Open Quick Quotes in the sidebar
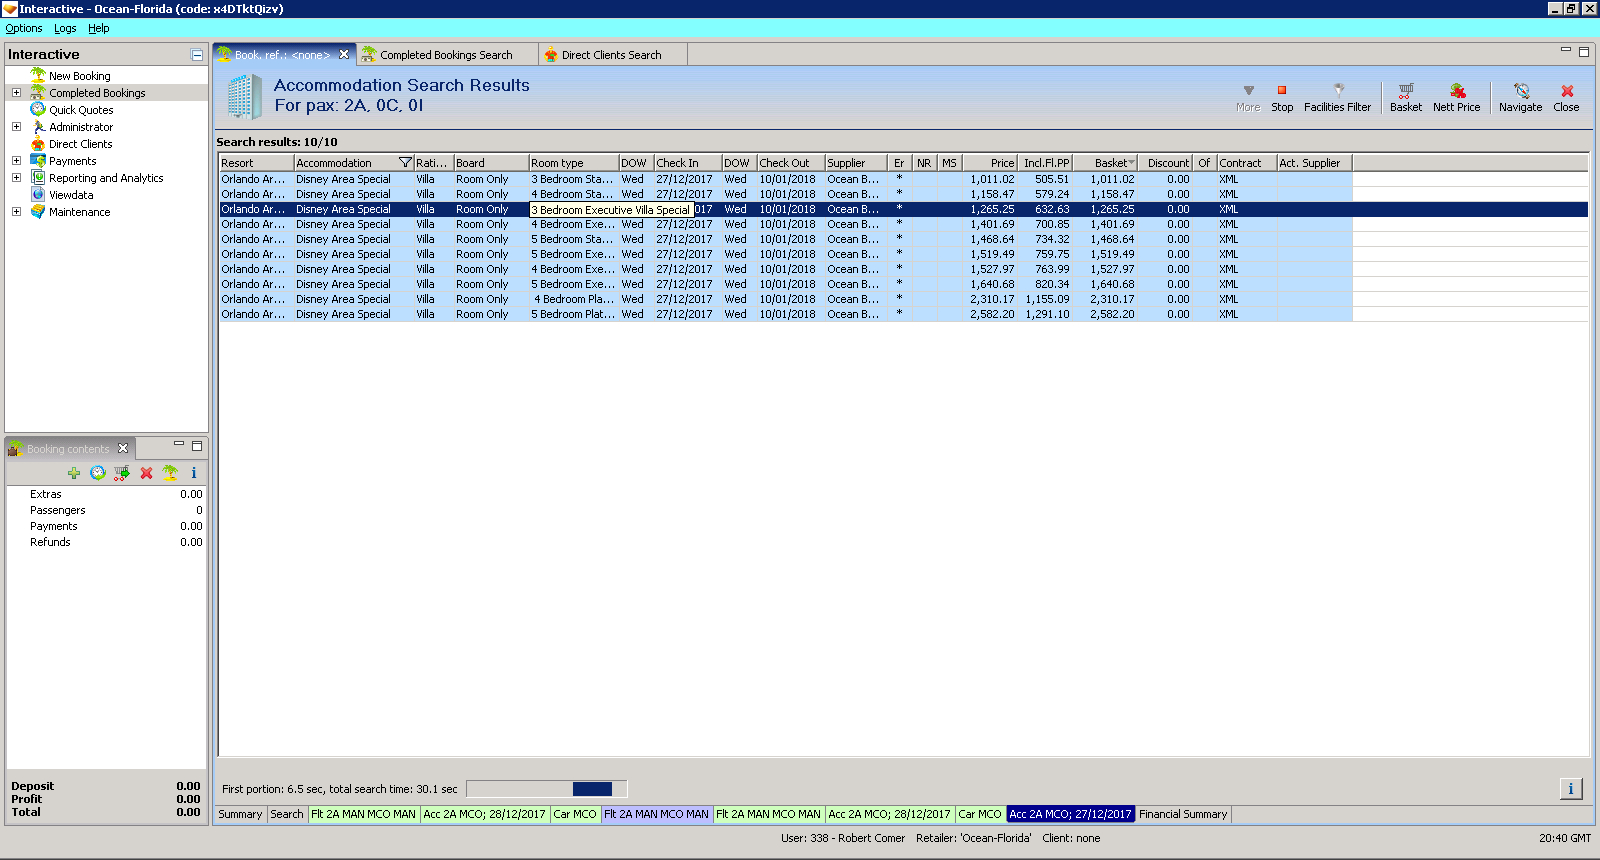The width and height of the screenshot is (1600, 860). 81,110
